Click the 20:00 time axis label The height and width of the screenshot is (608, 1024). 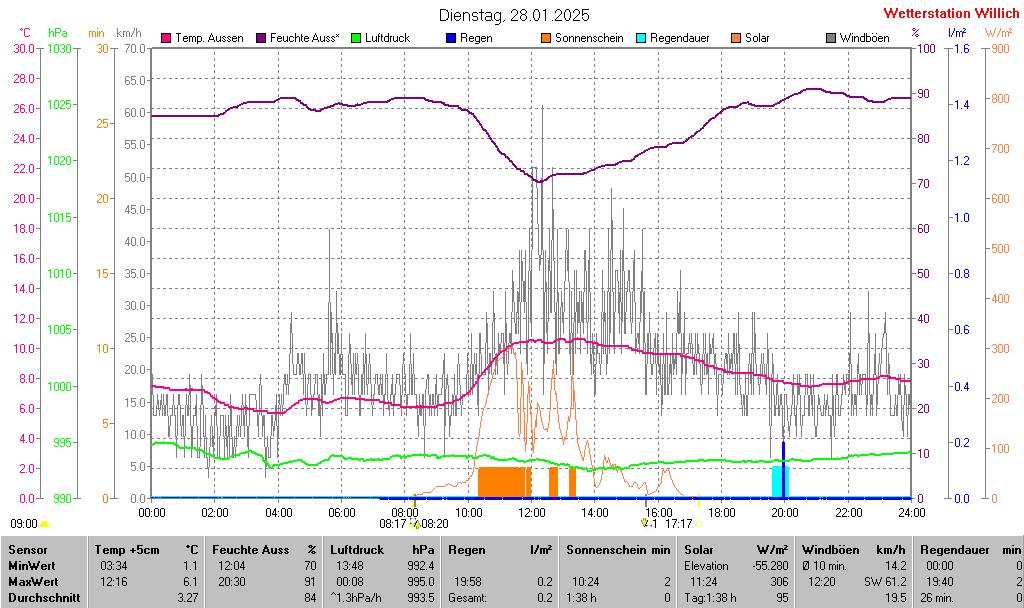pos(785,513)
